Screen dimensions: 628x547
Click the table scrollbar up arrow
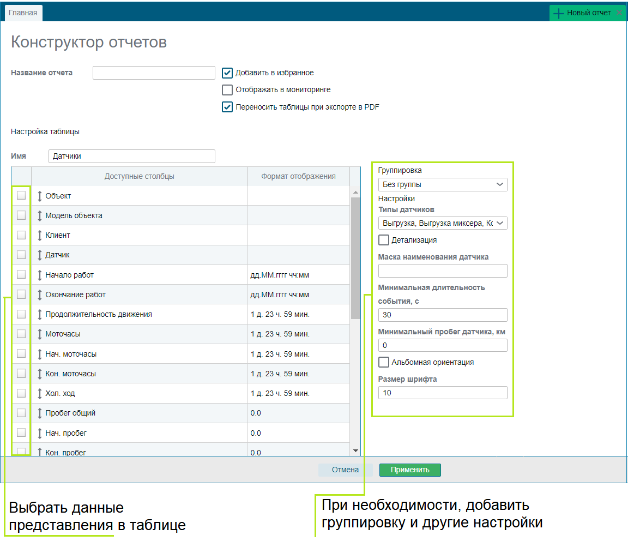(355, 193)
